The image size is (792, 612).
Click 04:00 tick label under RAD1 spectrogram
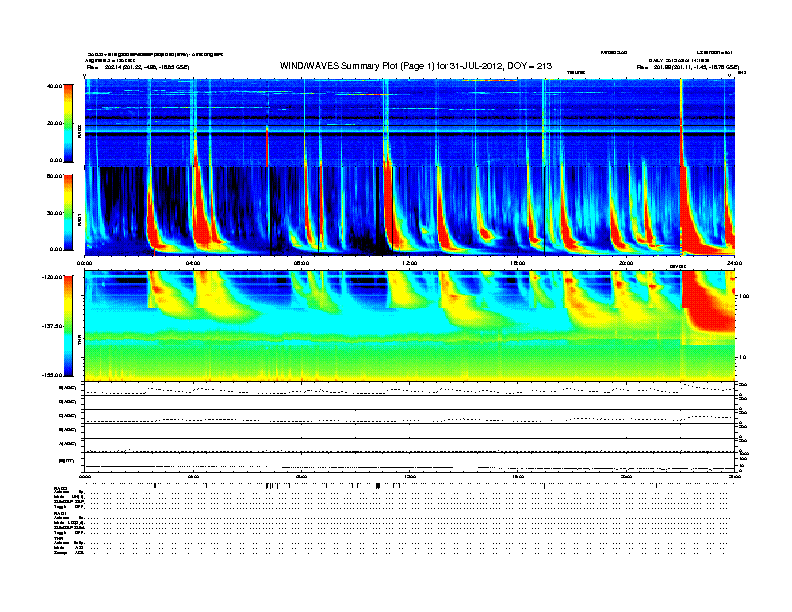tap(193, 263)
